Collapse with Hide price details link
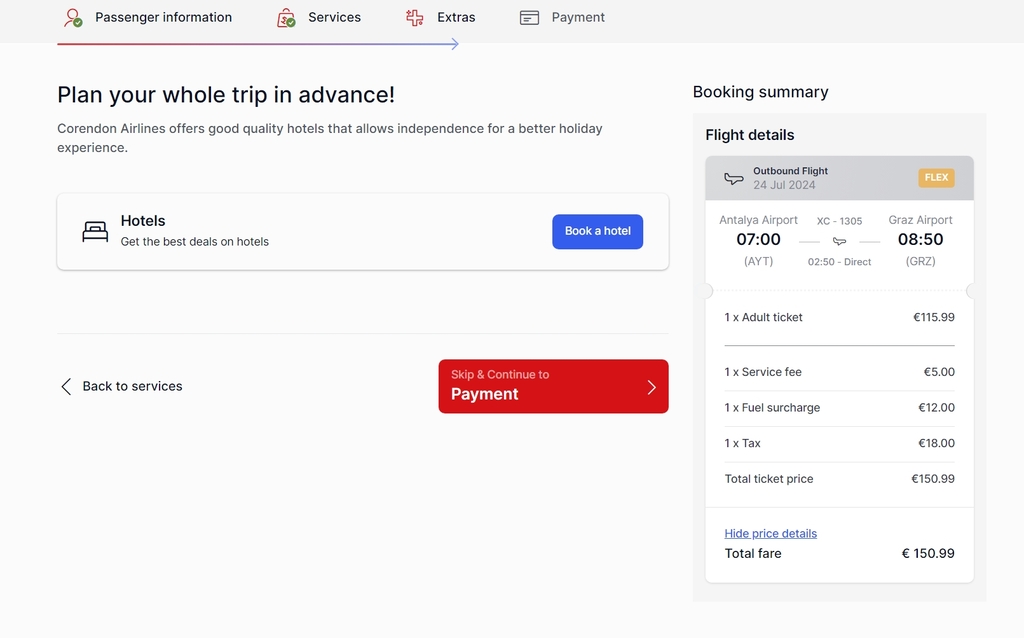The height and width of the screenshot is (638, 1024). click(x=771, y=534)
